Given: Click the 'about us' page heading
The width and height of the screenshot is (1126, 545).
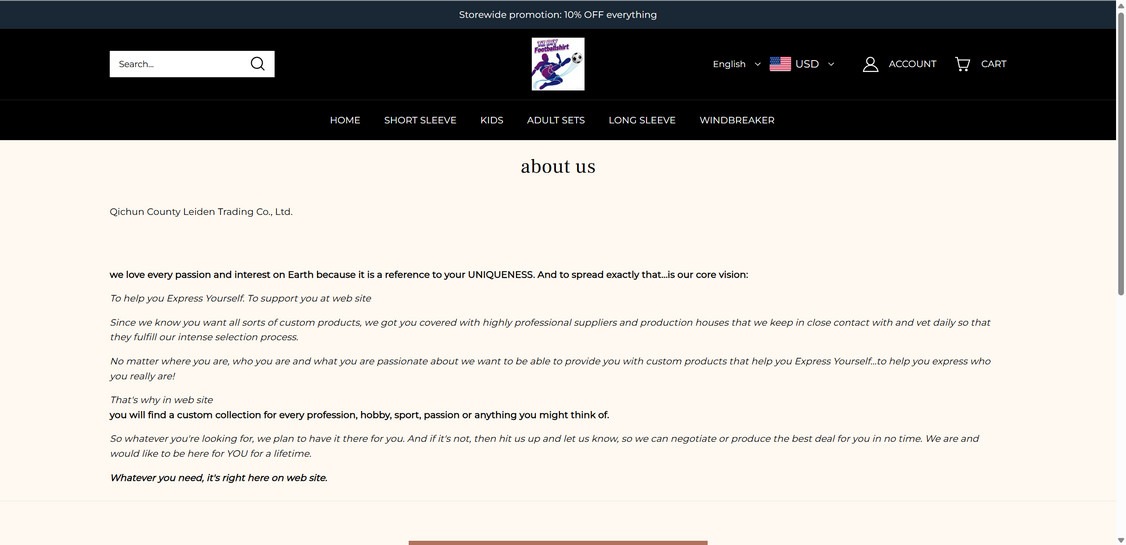Looking at the screenshot, I should point(558,167).
